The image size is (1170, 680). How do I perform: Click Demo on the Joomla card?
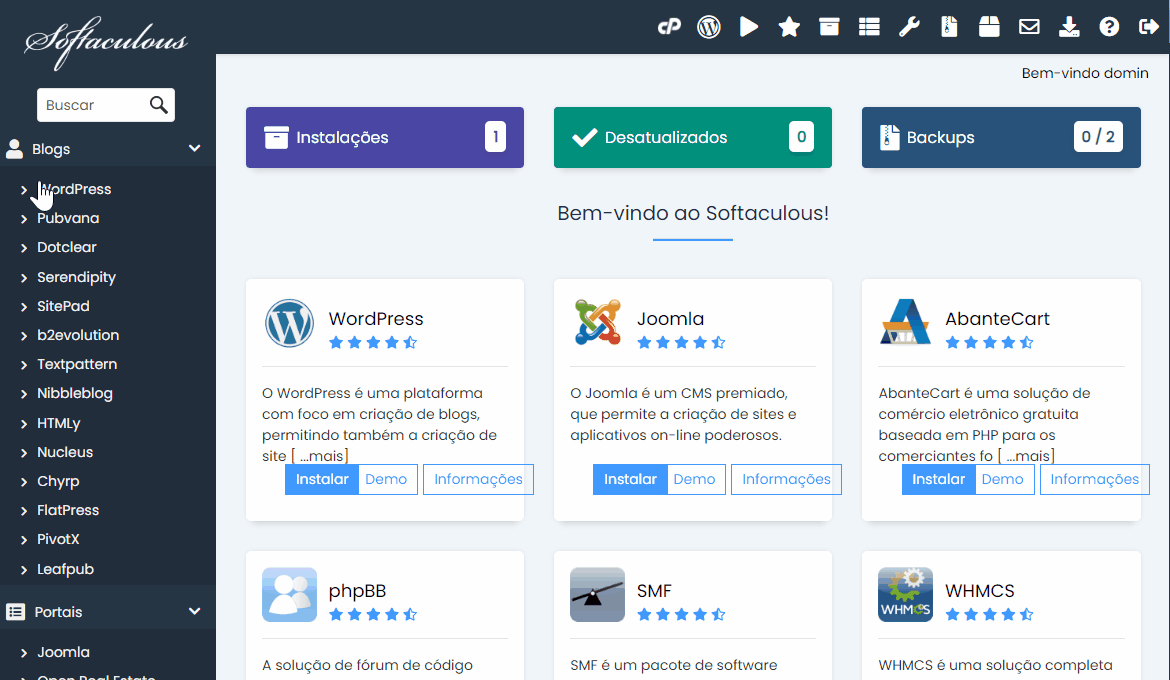(695, 479)
